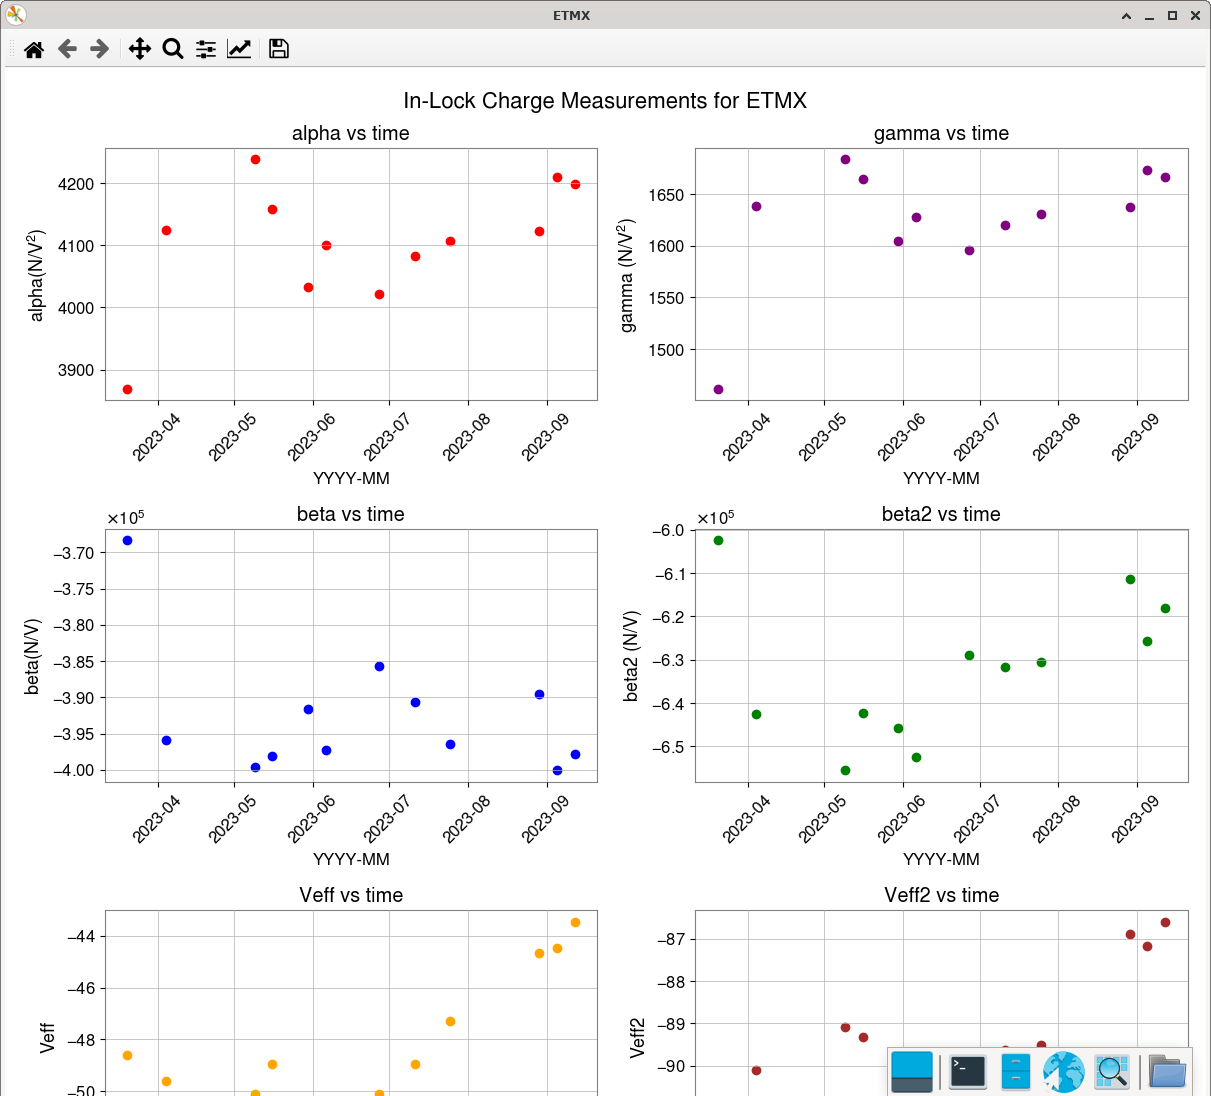Image resolution: width=1211 pixels, height=1096 pixels.
Task: Click the window shade up-arrow button
Action: click(x=1127, y=16)
